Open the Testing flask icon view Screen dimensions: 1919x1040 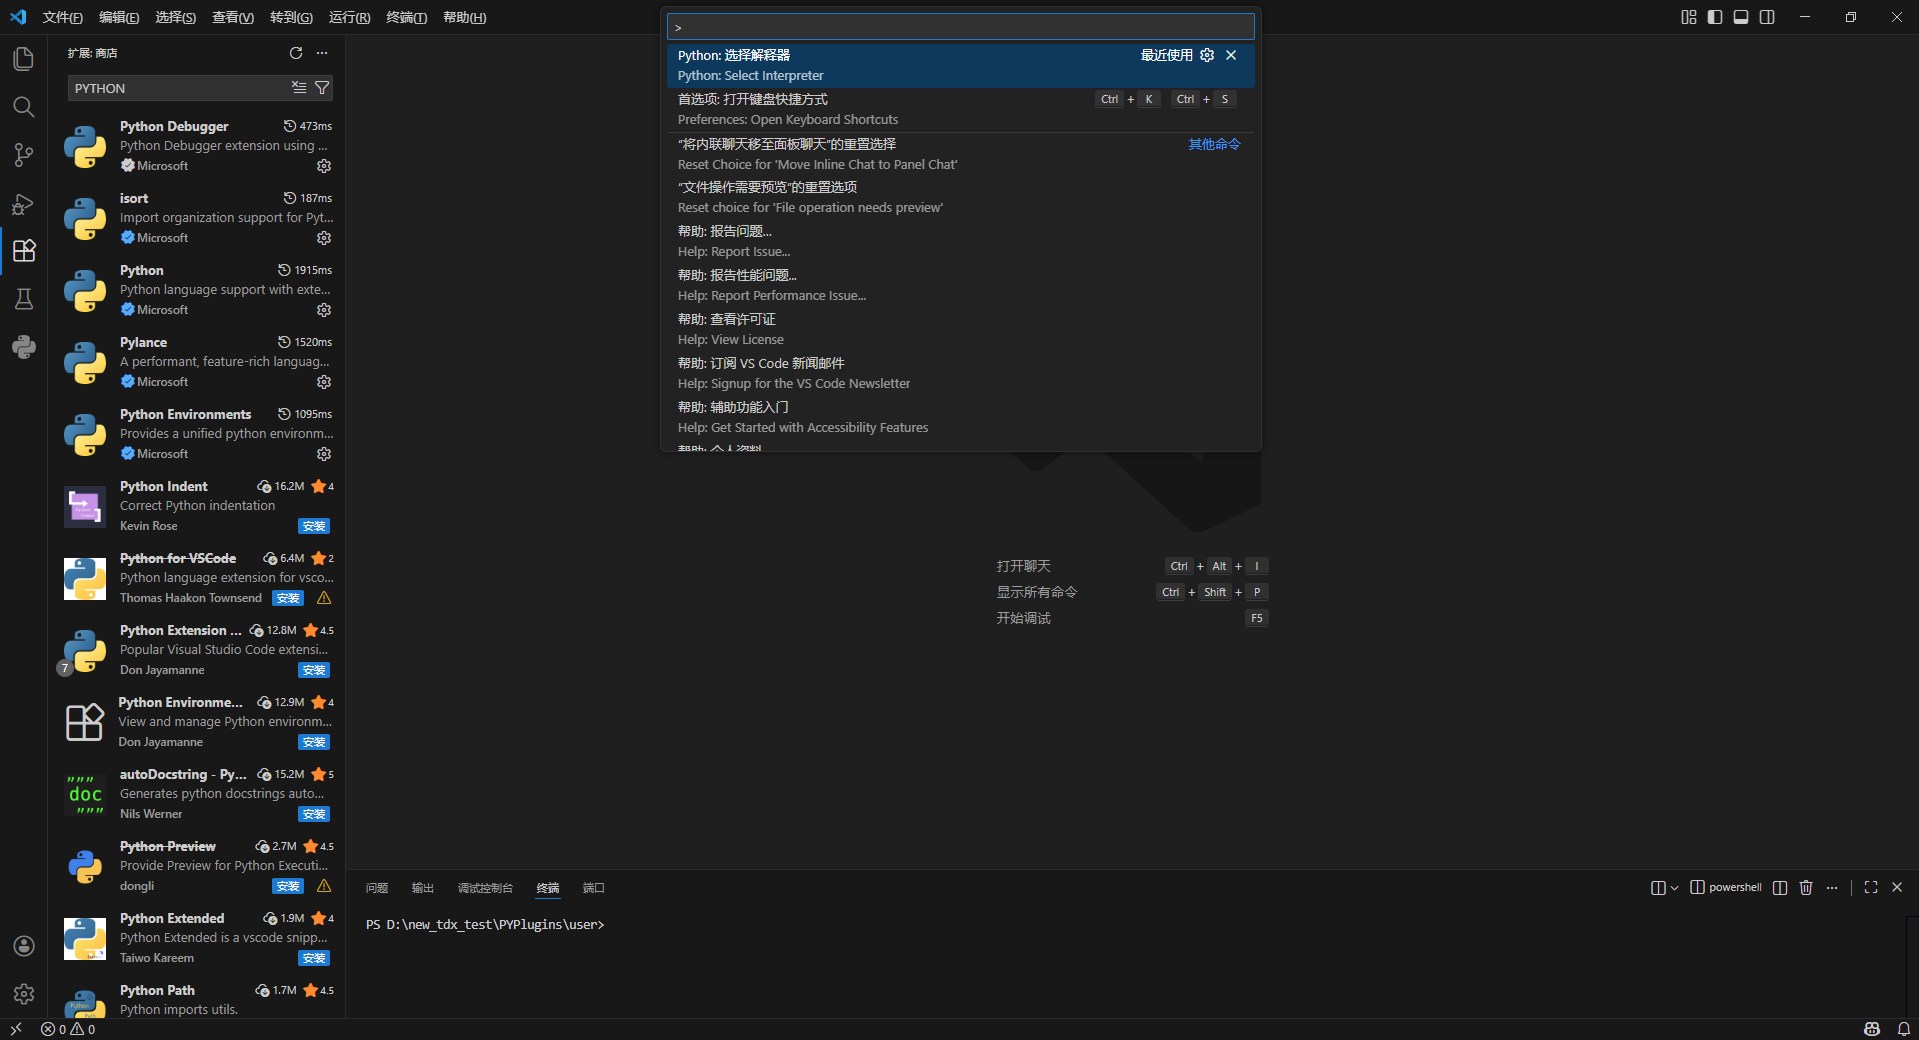pos(24,299)
